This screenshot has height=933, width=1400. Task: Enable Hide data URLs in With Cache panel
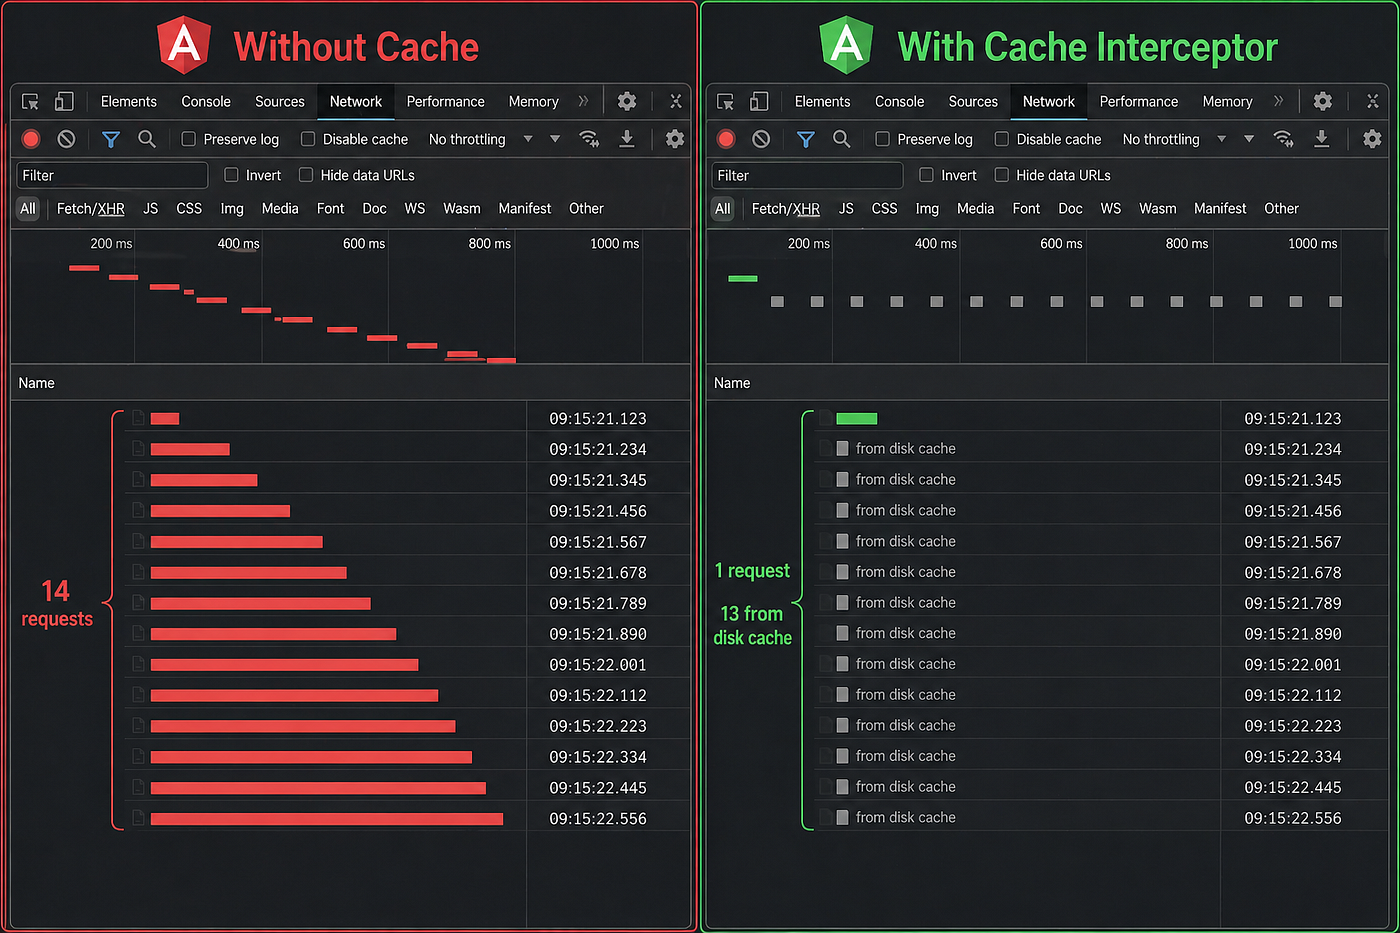1001,175
